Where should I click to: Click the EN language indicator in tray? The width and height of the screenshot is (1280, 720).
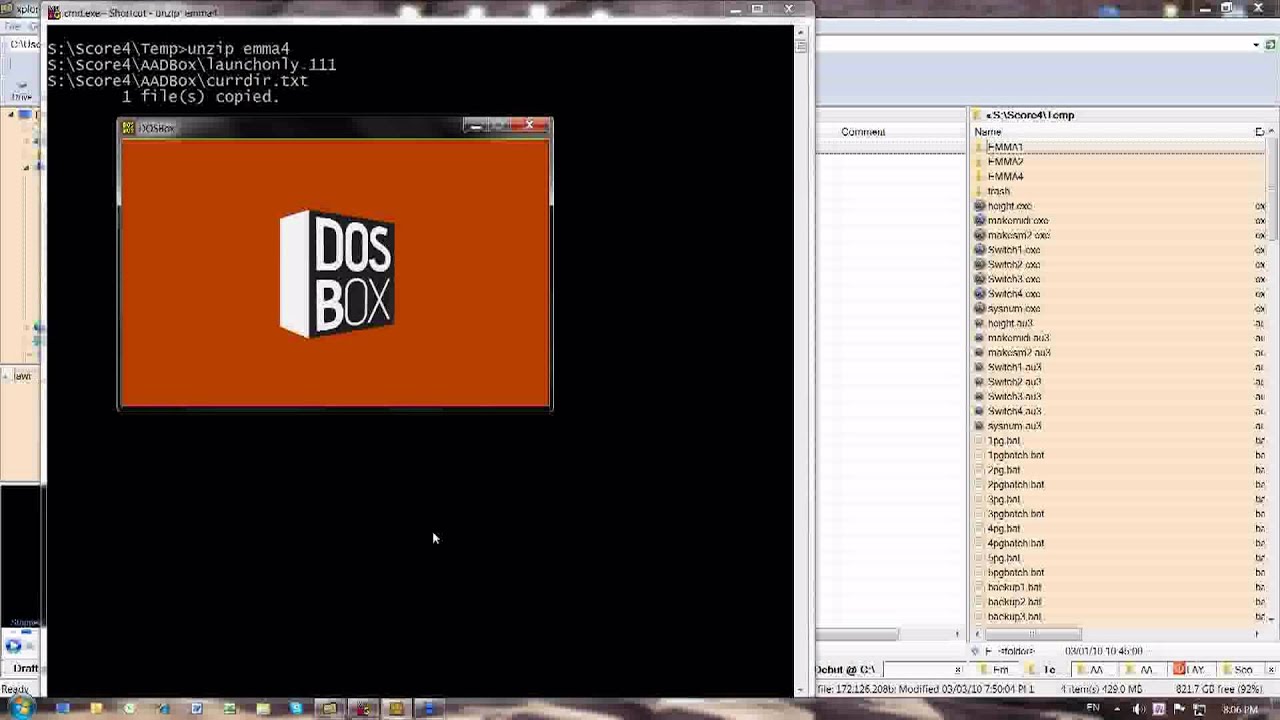point(1093,708)
